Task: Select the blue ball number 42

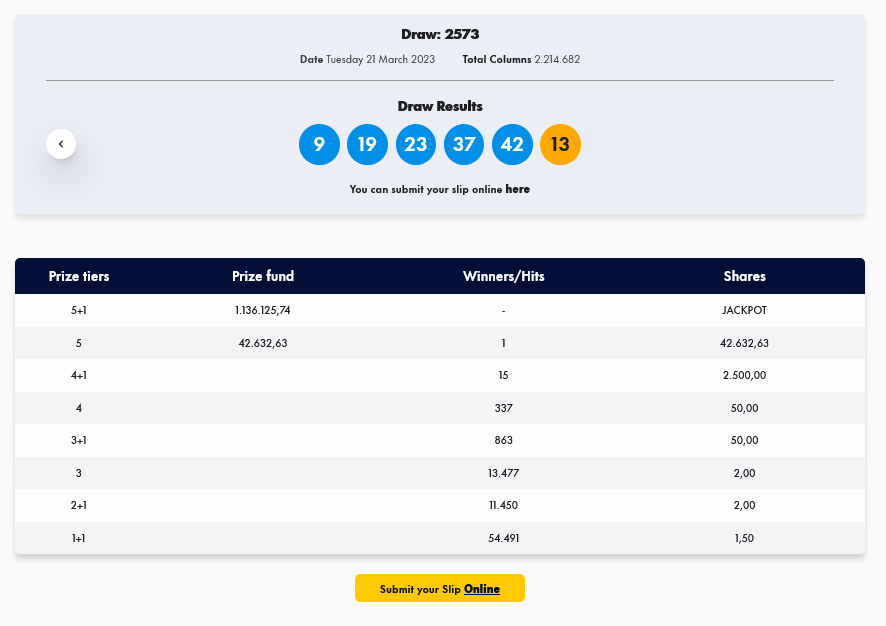Action: [512, 145]
